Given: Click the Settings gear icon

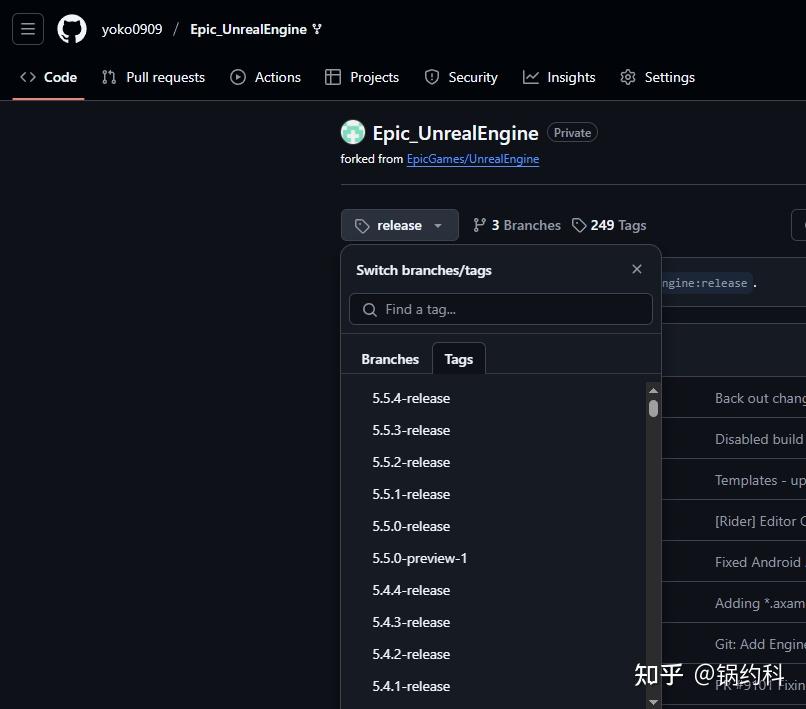Looking at the screenshot, I should pyautogui.click(x=628, y=77).
